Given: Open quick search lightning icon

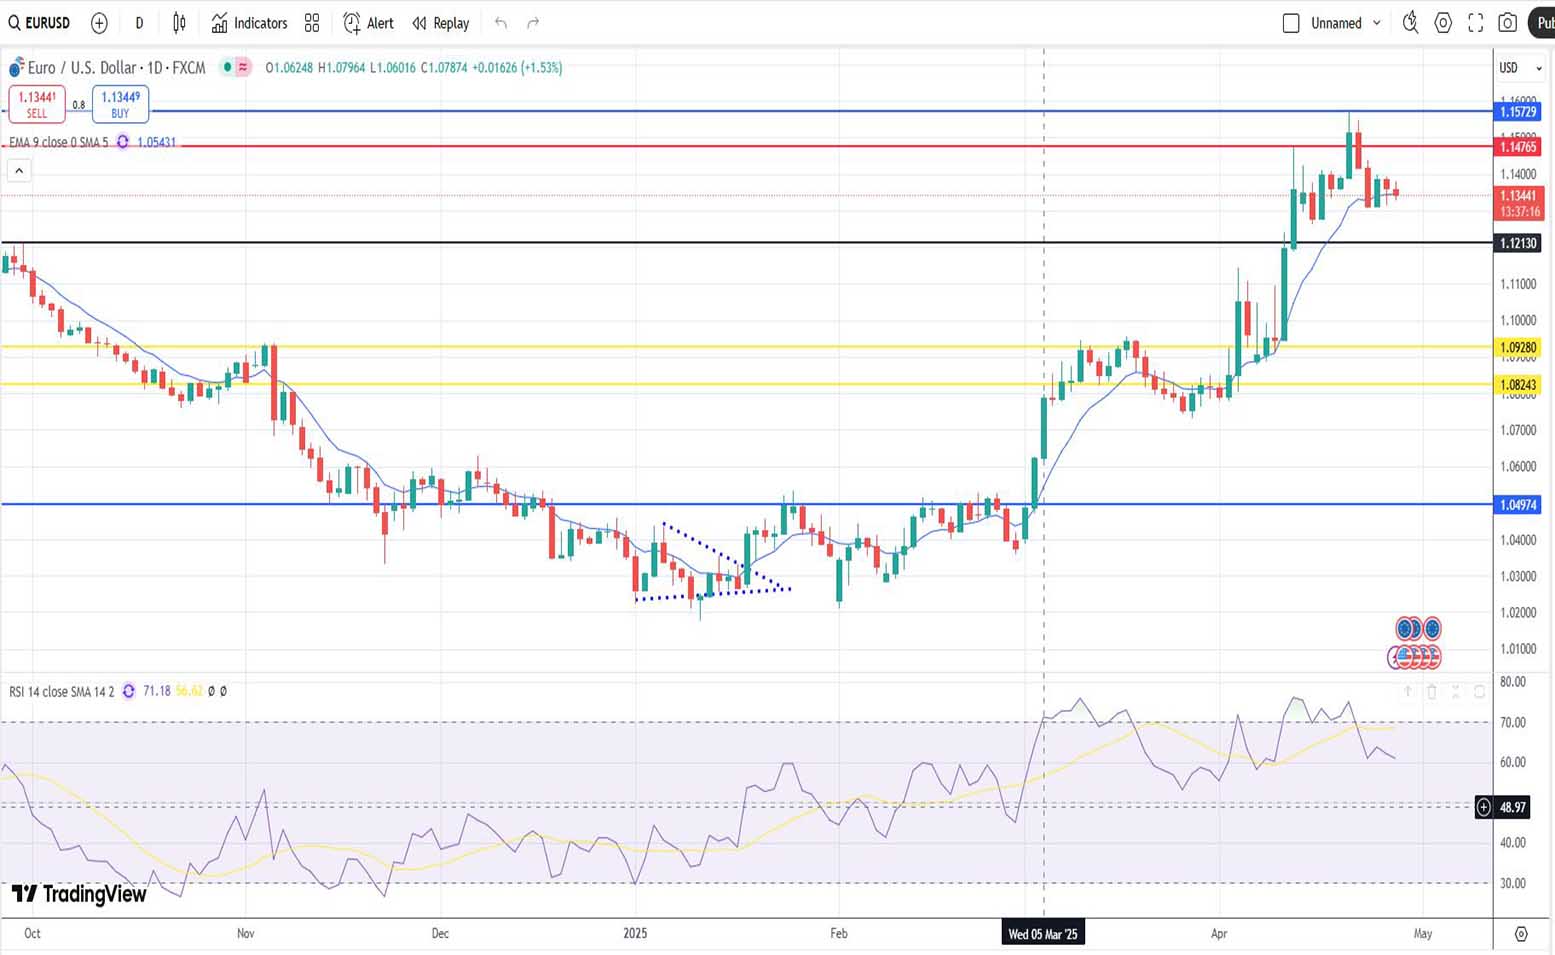Looking at the screenshot, I should point(1410,23).
